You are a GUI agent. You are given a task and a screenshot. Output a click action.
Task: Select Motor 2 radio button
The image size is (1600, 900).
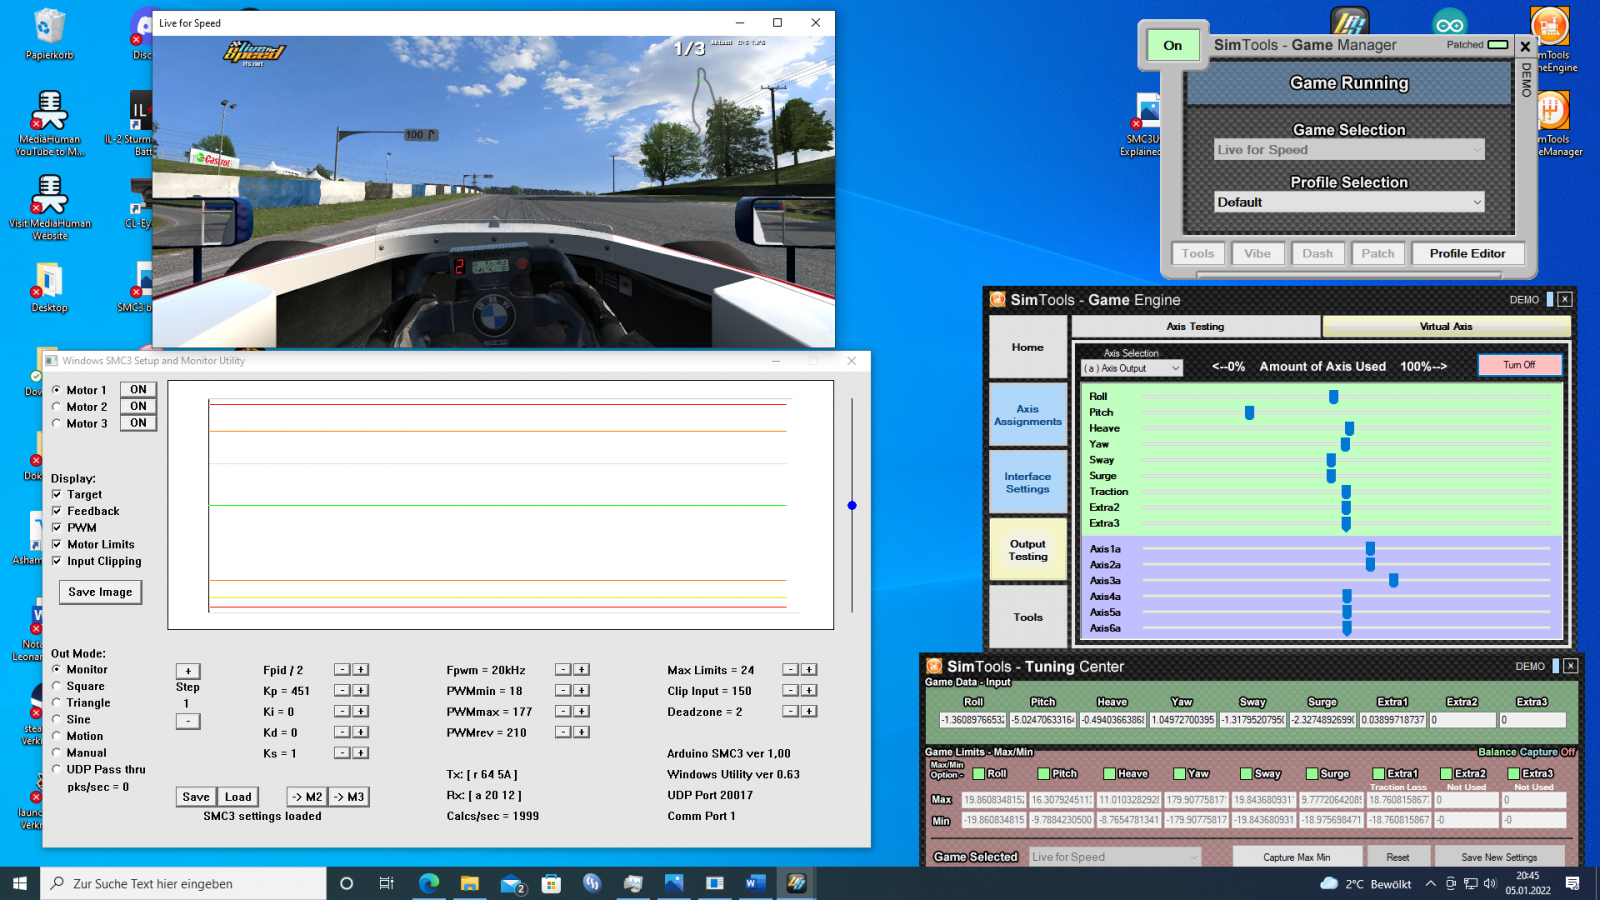(57, 407)
